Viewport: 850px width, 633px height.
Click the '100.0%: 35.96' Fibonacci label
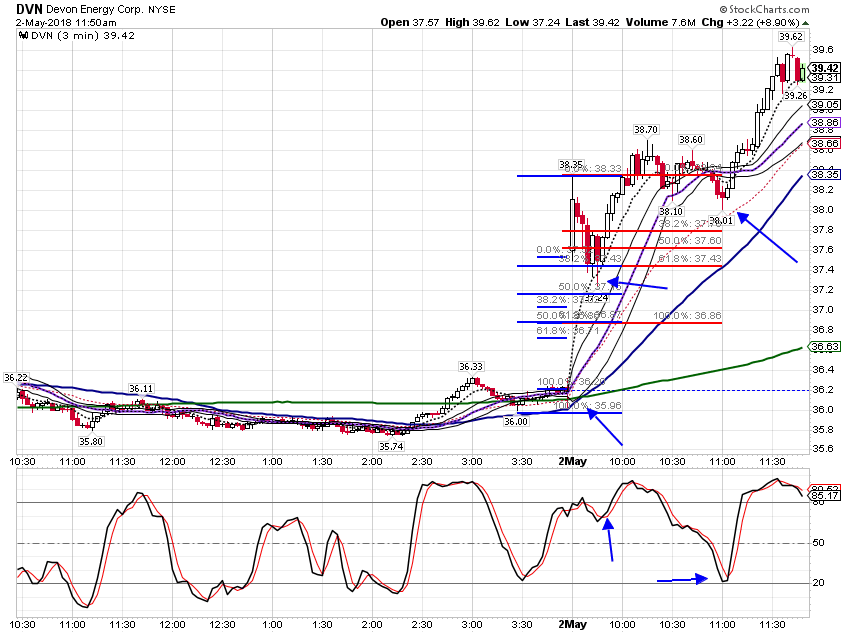pos(588,405)
